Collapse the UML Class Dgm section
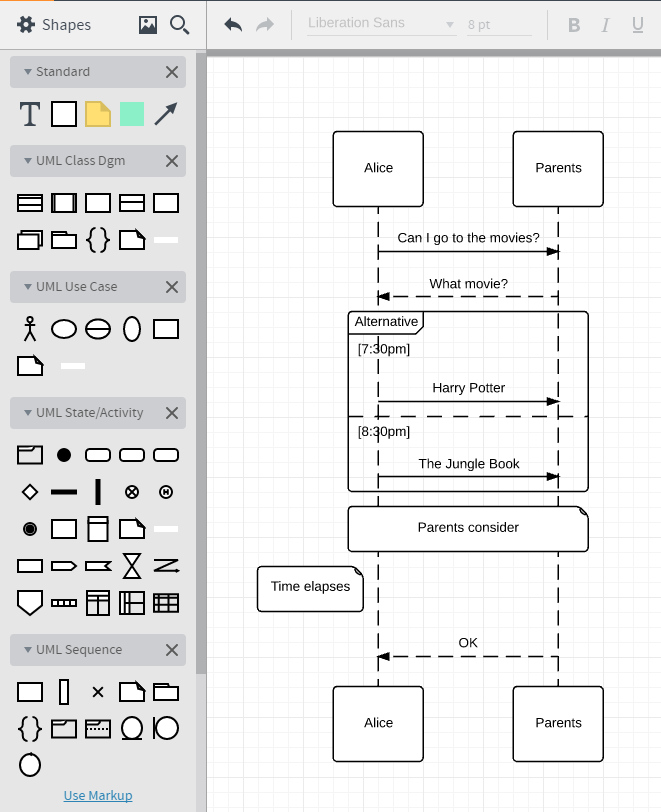 pos(28,161)
